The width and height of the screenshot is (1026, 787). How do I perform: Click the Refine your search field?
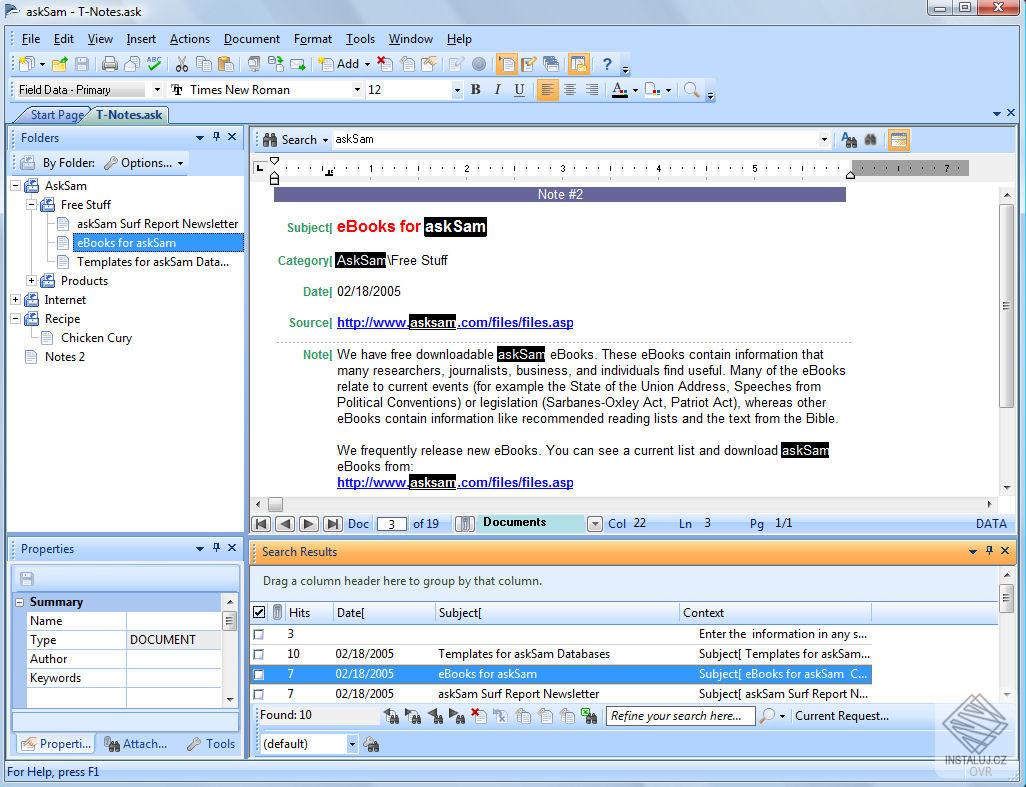(x=678, y=716)
